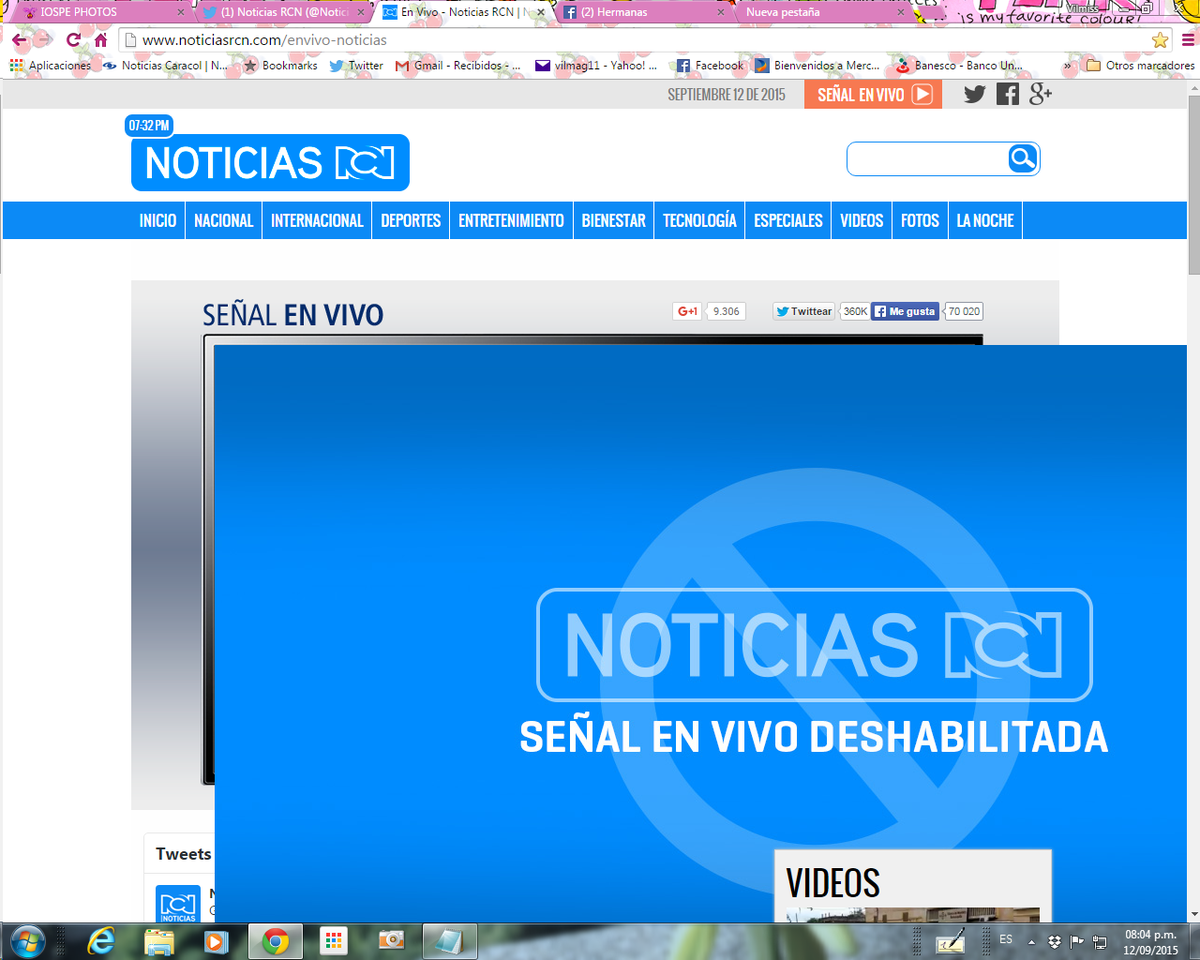Click the Chrome icon in the taskbar

[x=276, y=941]
